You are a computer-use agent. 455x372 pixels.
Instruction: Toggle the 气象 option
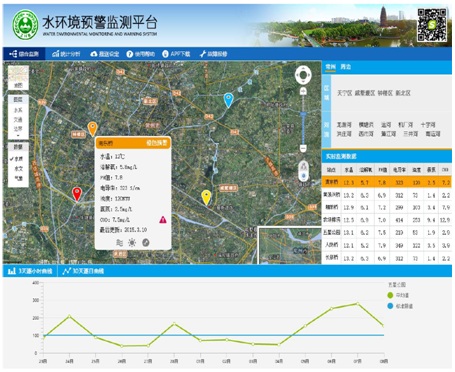pyautogui.click(x=18, y=178)
